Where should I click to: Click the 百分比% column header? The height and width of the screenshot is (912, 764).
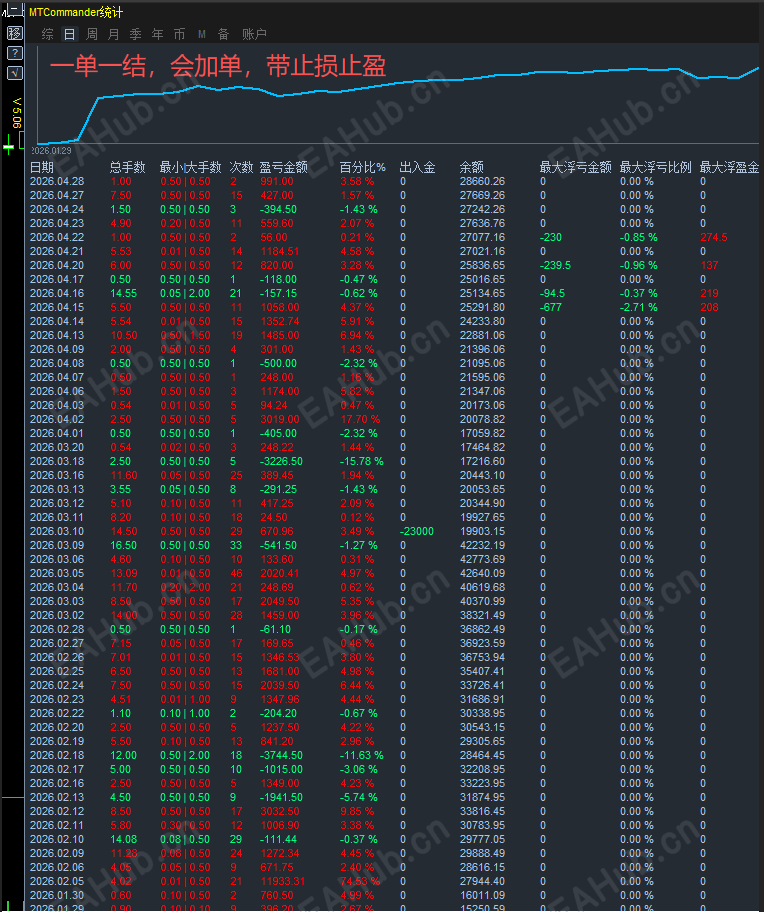pyautogui.click(x=362, y=168)
